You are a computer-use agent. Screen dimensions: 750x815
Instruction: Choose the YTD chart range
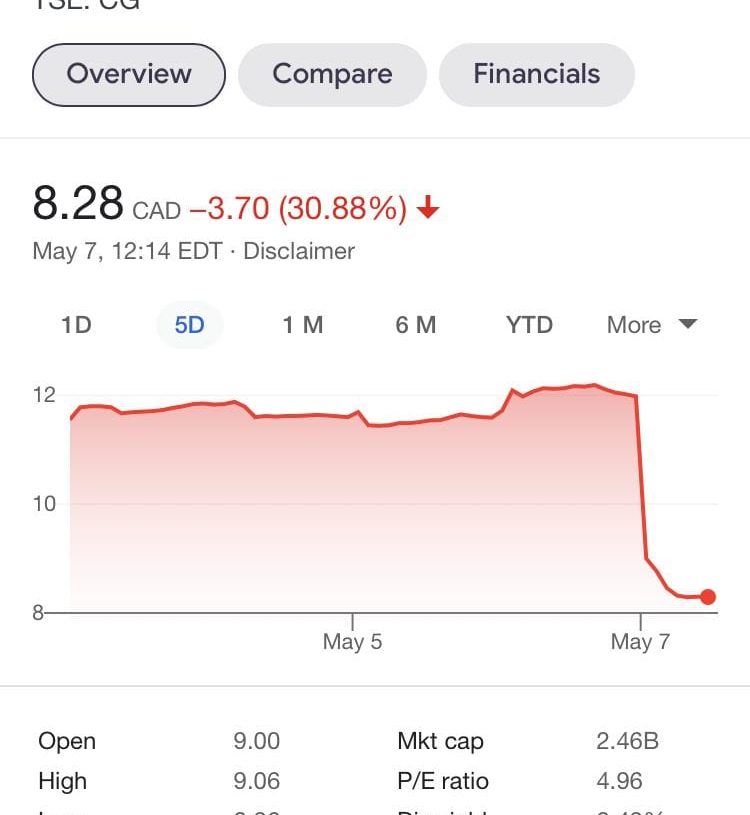pos(529,325)
